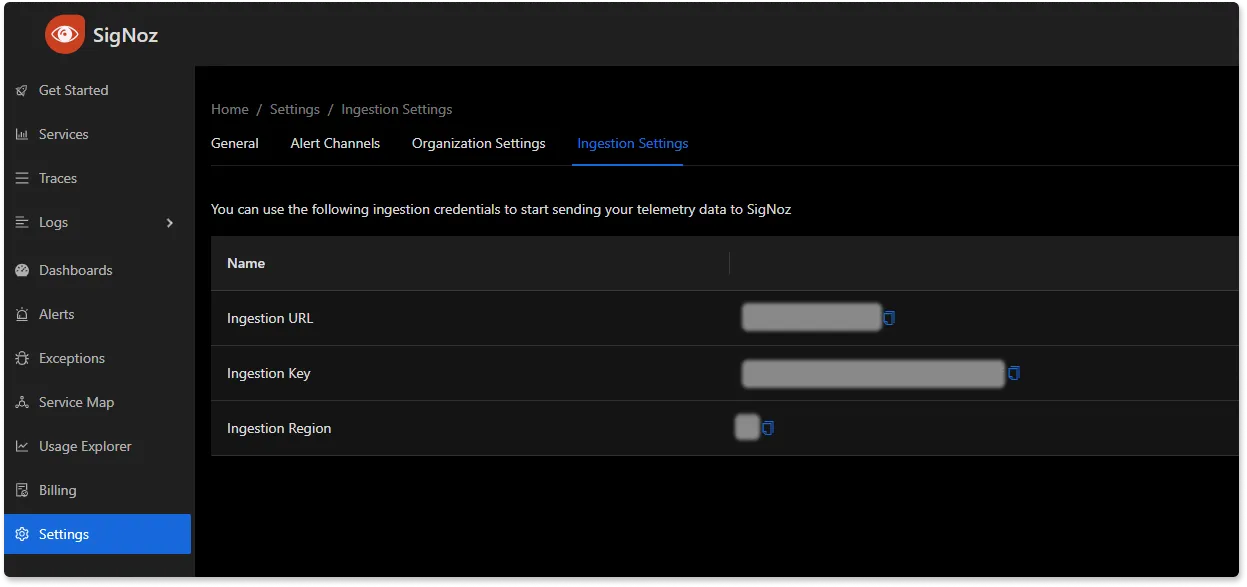Click the Exceptions bug icon

click(x=22, y=359)
